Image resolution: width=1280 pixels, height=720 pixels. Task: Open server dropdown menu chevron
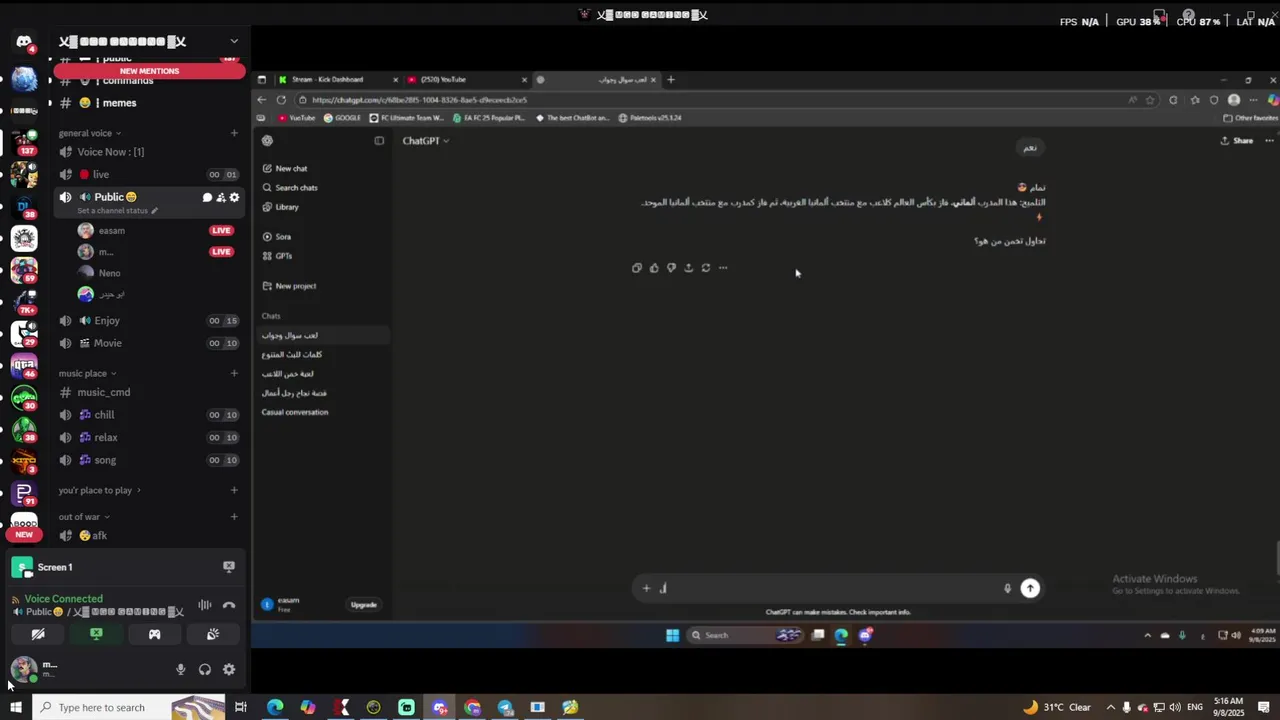234,41
